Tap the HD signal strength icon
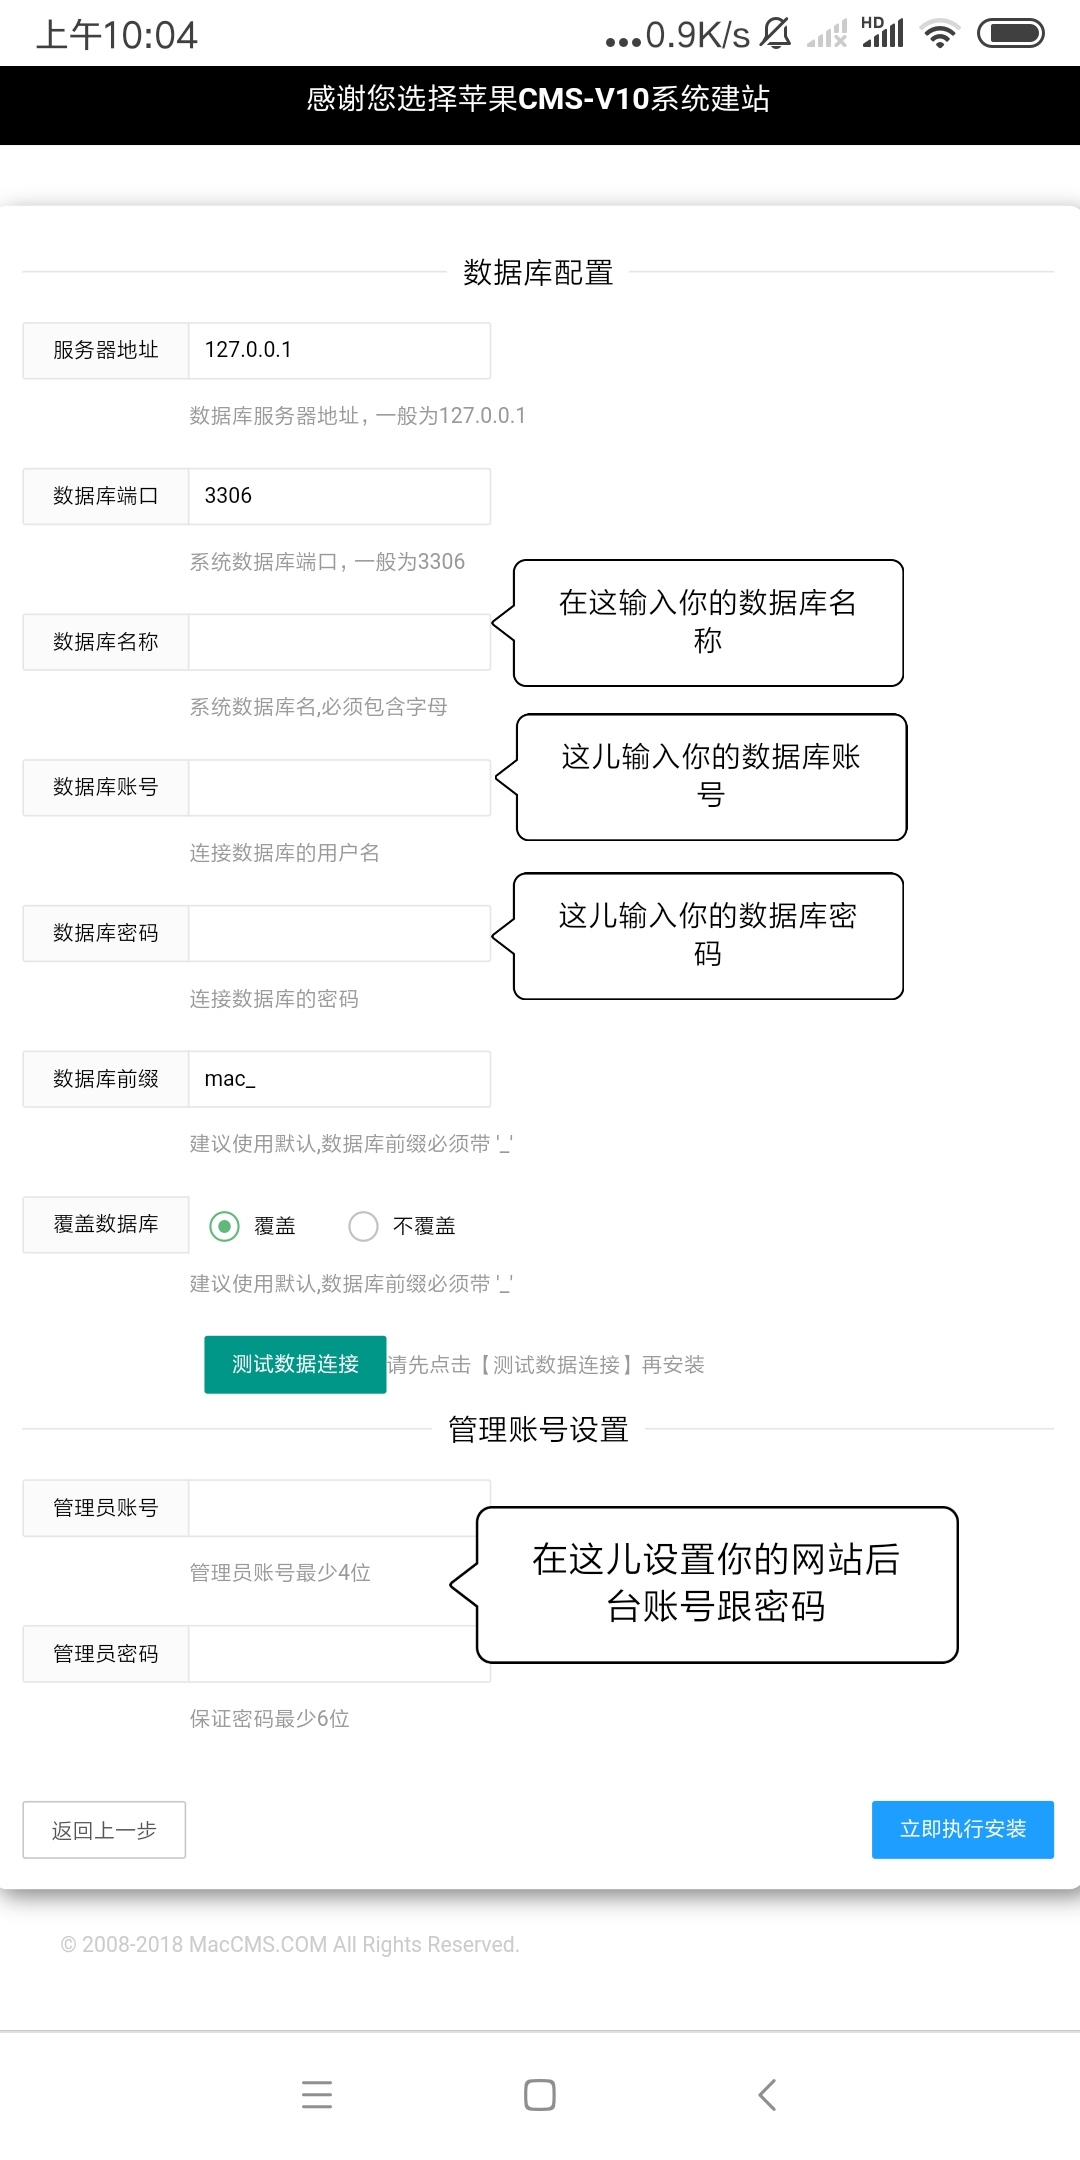 (885, 33)
